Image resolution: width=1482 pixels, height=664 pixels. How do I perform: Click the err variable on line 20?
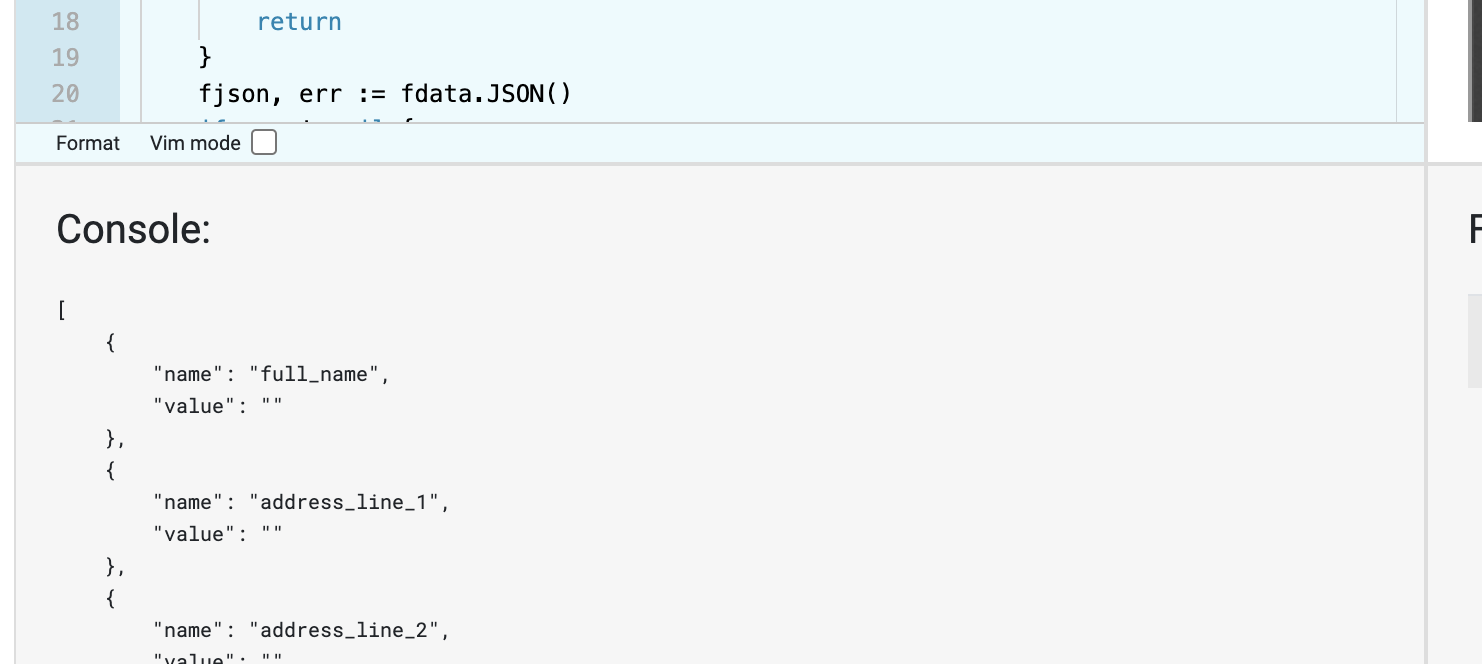323,94
